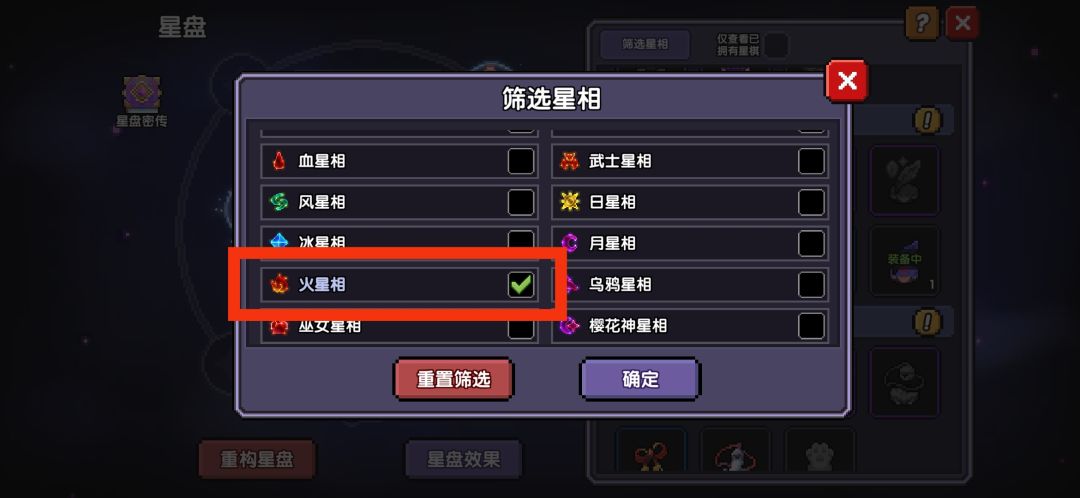The width and height of the screenshot is (1080, 498).
Task: Check the 樱花神星相 checkbox
Action: 811,325
